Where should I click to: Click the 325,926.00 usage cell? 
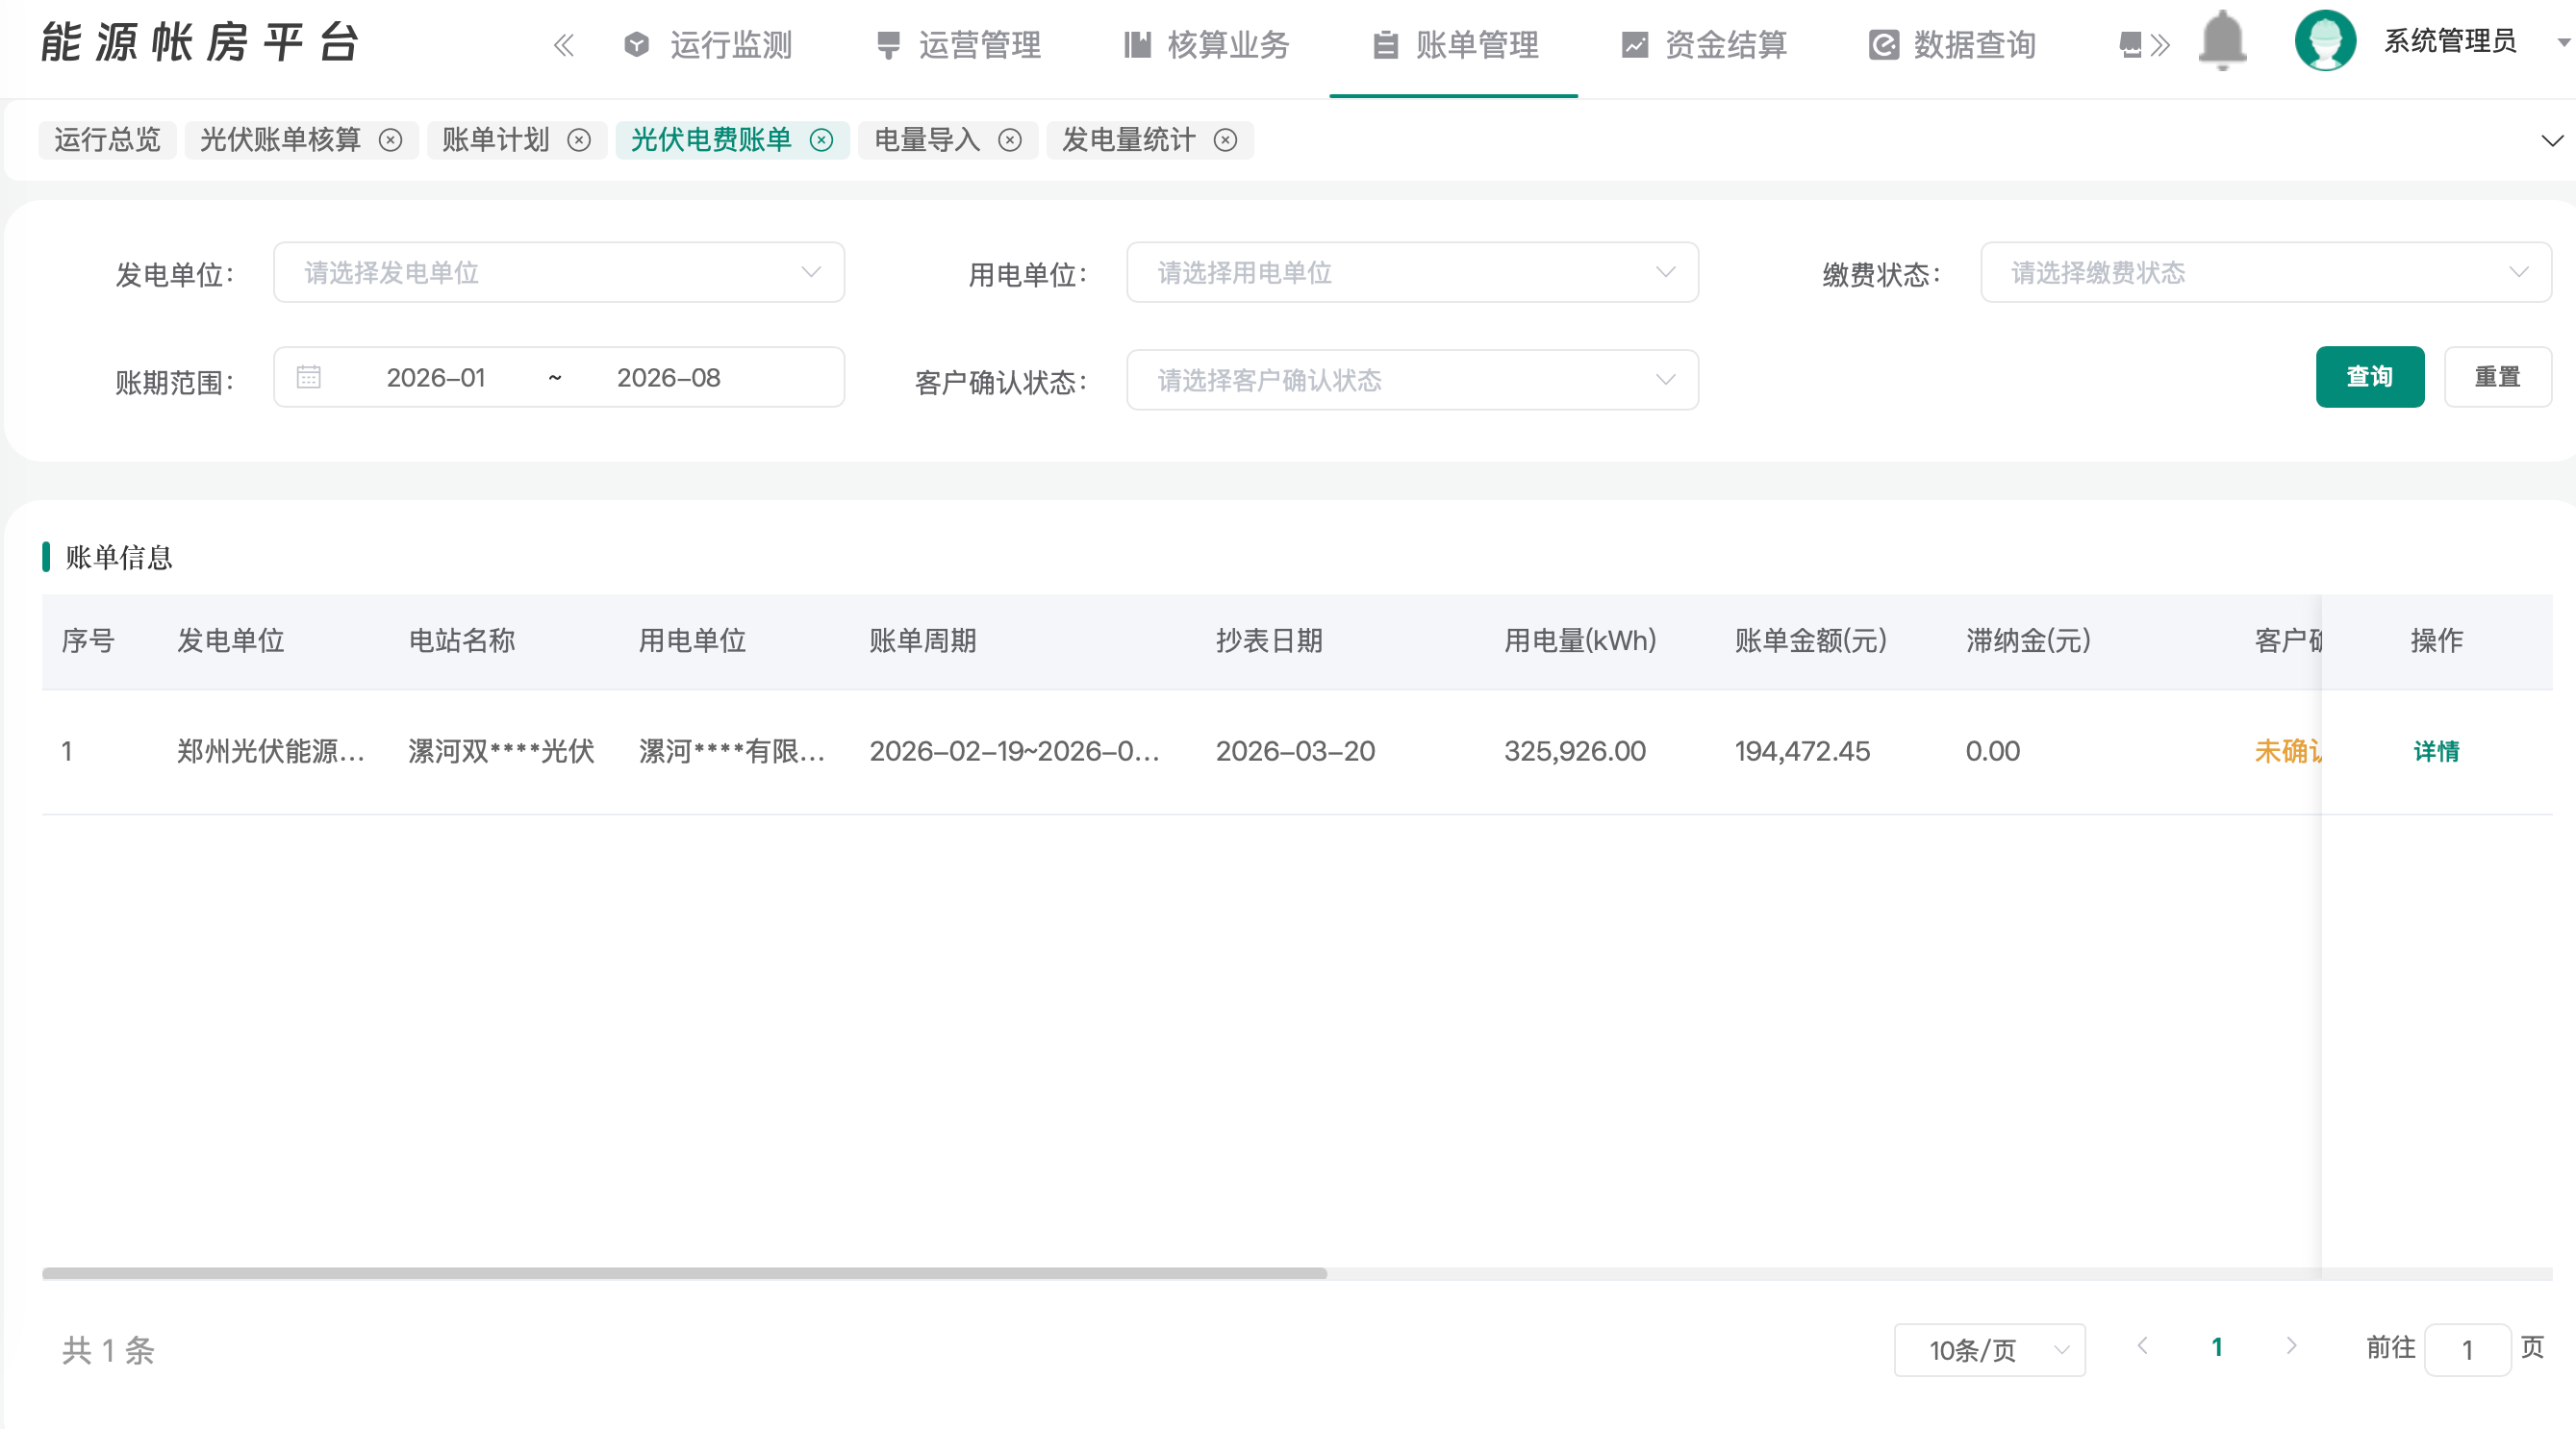1575,751
